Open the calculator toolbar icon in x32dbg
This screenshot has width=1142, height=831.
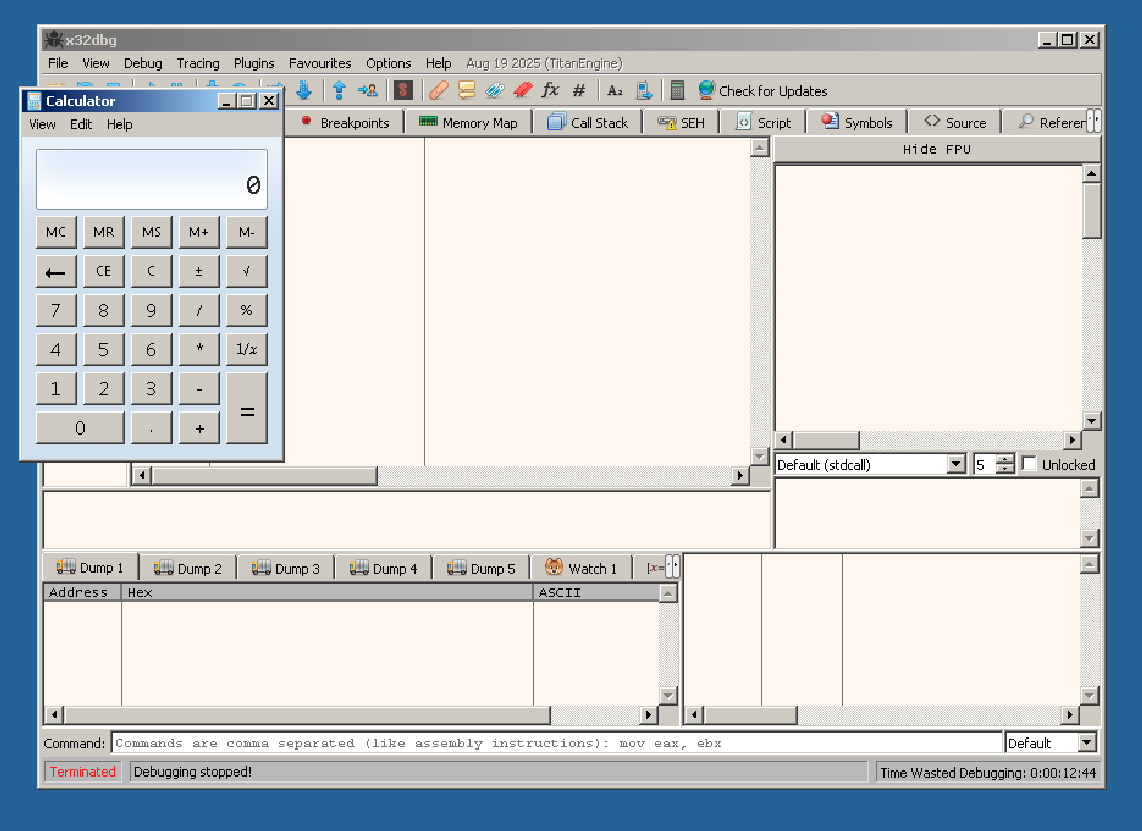tap(677, 90)
